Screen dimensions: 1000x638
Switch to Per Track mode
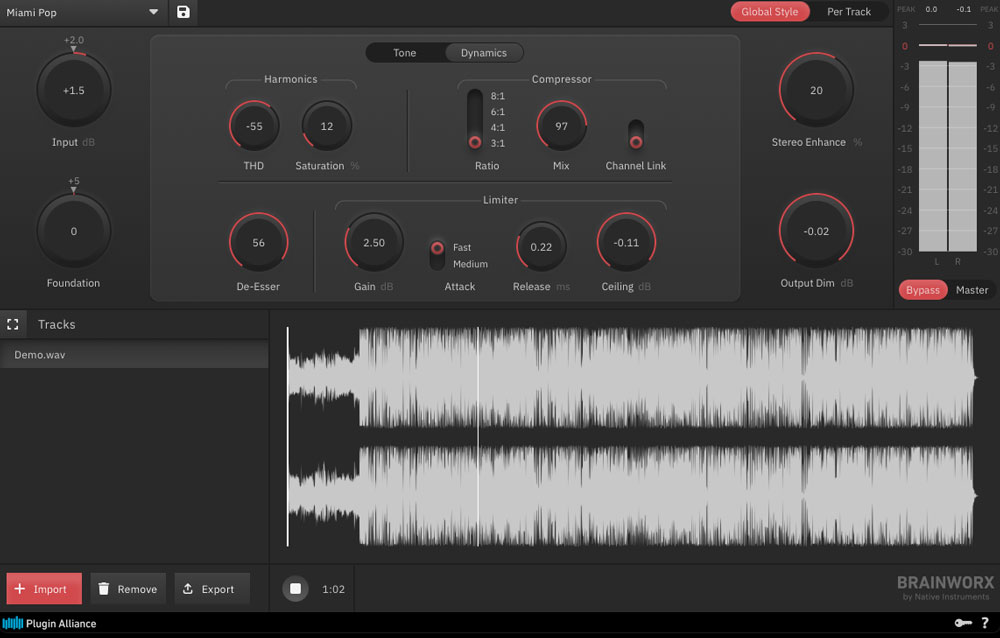pos(849,11)
